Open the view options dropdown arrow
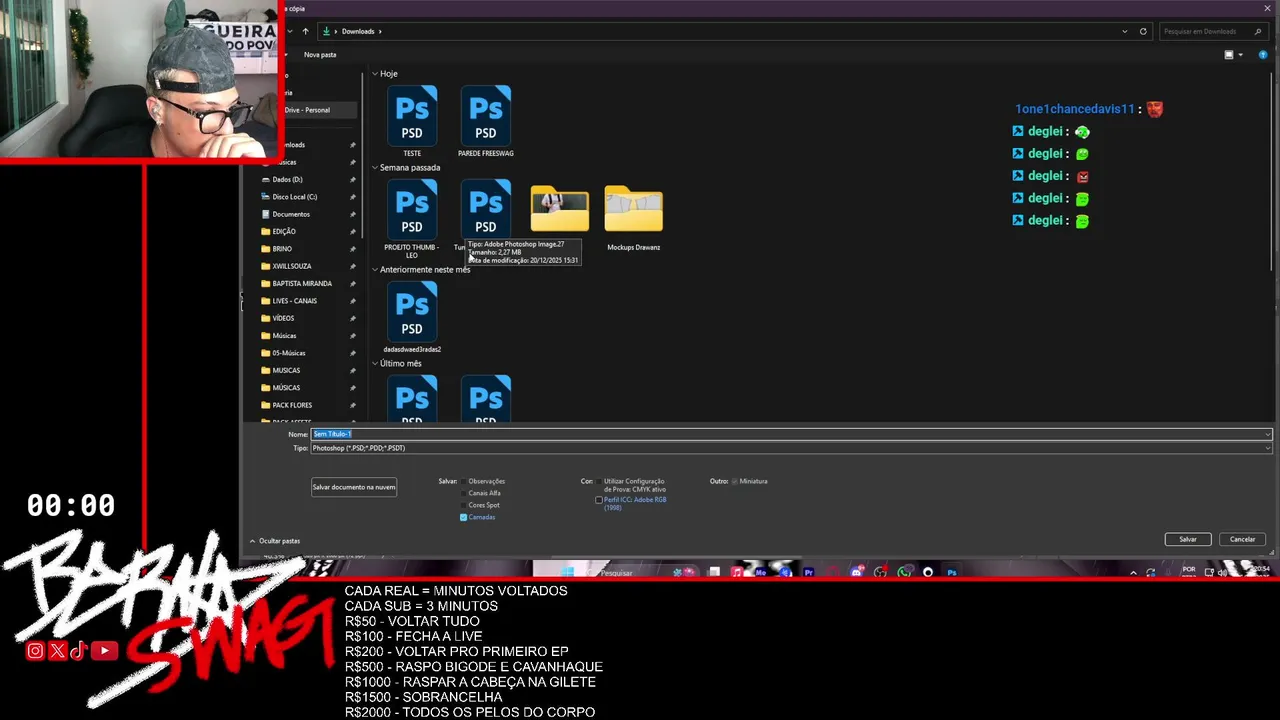This screenshot has width=1280, height=720. (x=1241, y=55)
